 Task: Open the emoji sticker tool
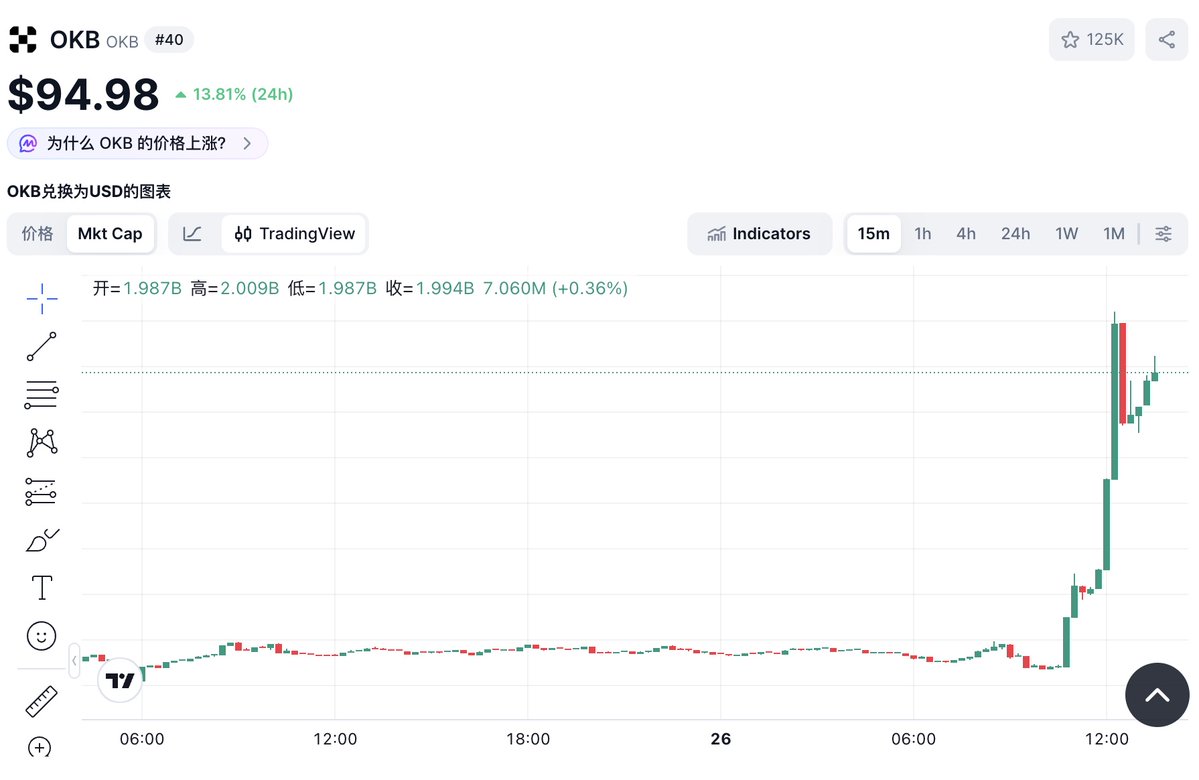[41, 635]
